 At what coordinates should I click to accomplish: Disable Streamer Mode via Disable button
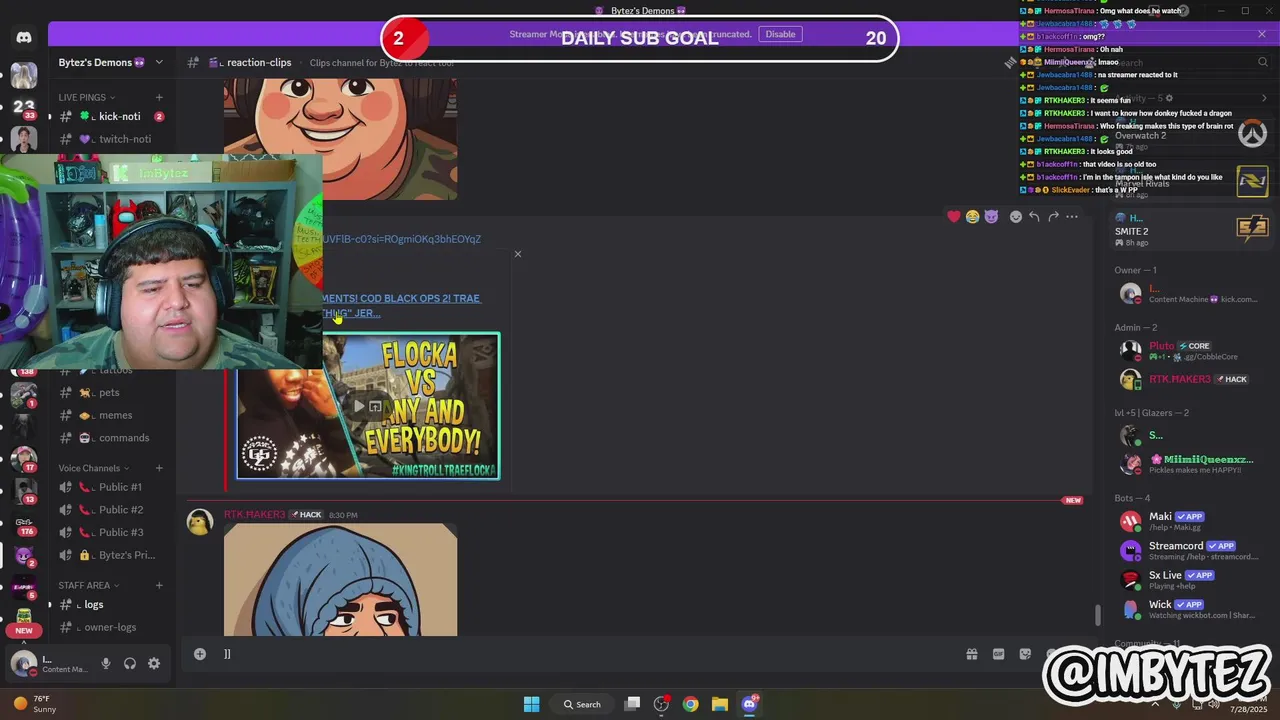click(x=780, y=34)
